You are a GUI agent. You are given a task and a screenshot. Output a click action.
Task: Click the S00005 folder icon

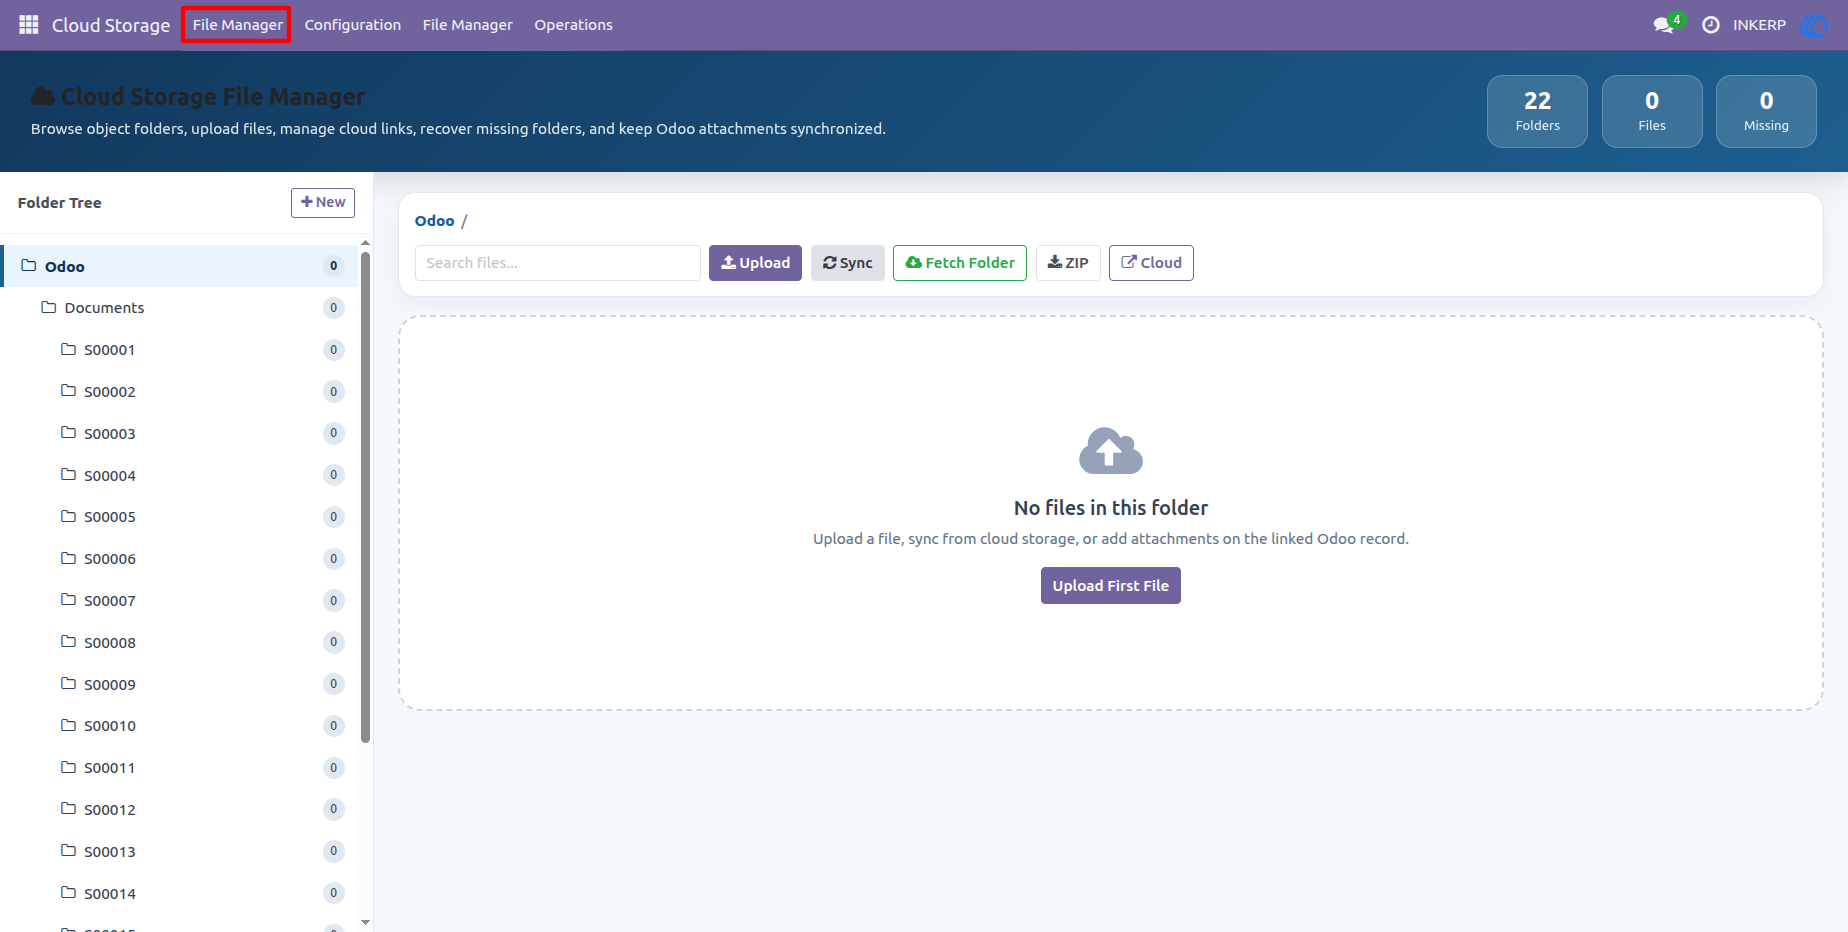pyautogui.click(x=68, y=516)
